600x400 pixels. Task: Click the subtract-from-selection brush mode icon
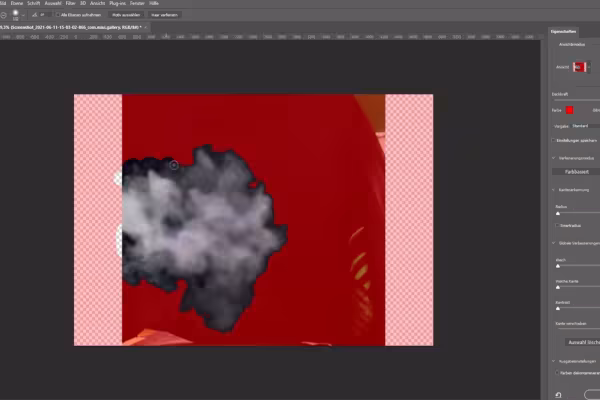point(3,15)
